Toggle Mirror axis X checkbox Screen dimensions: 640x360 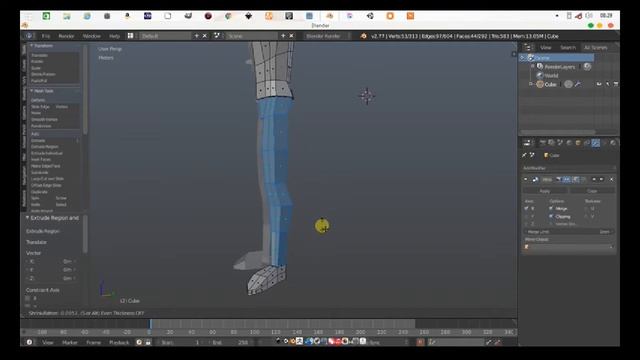[x=527, y=209]
